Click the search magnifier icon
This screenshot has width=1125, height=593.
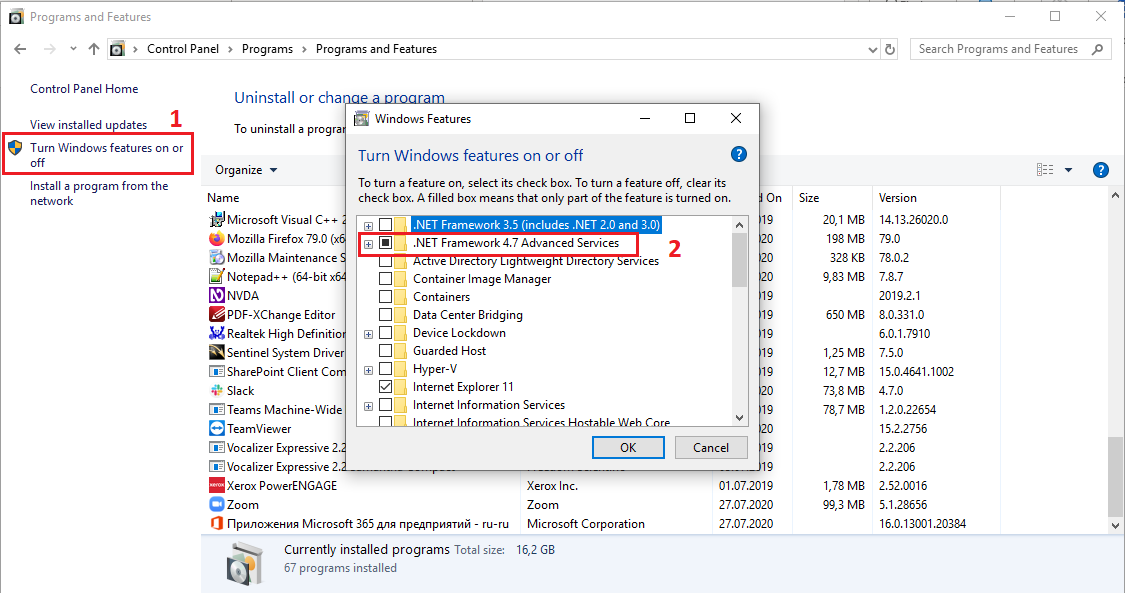pyautogui.click(x=1097, y=49)
